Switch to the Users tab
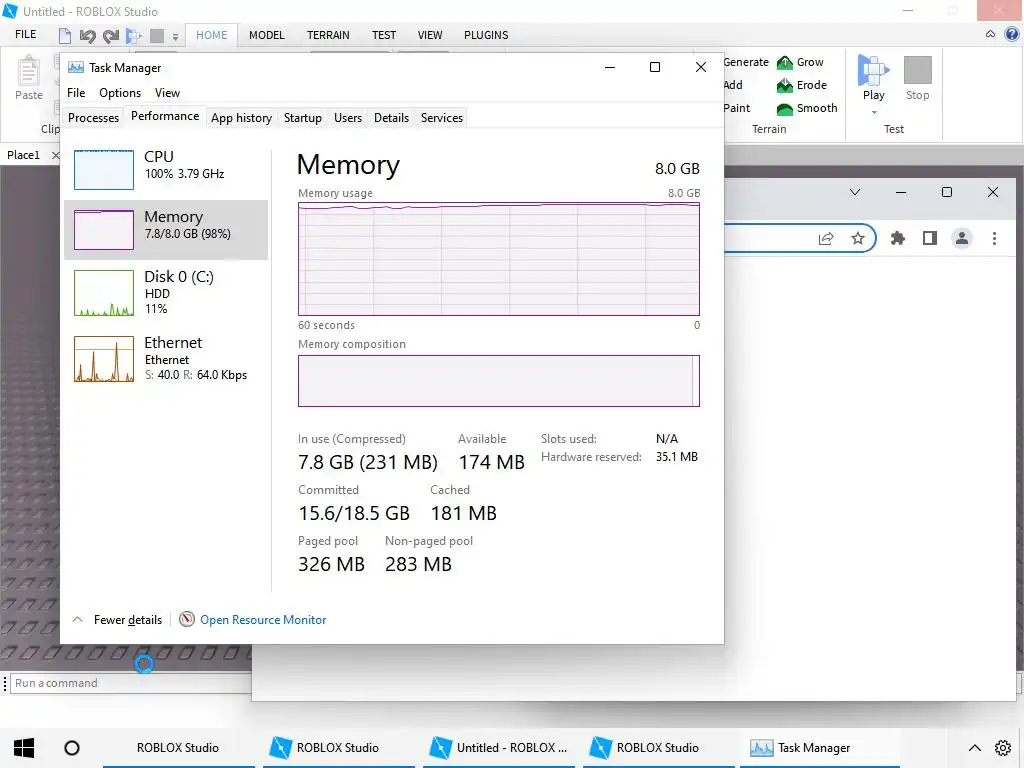 click(x=347, y=118)
